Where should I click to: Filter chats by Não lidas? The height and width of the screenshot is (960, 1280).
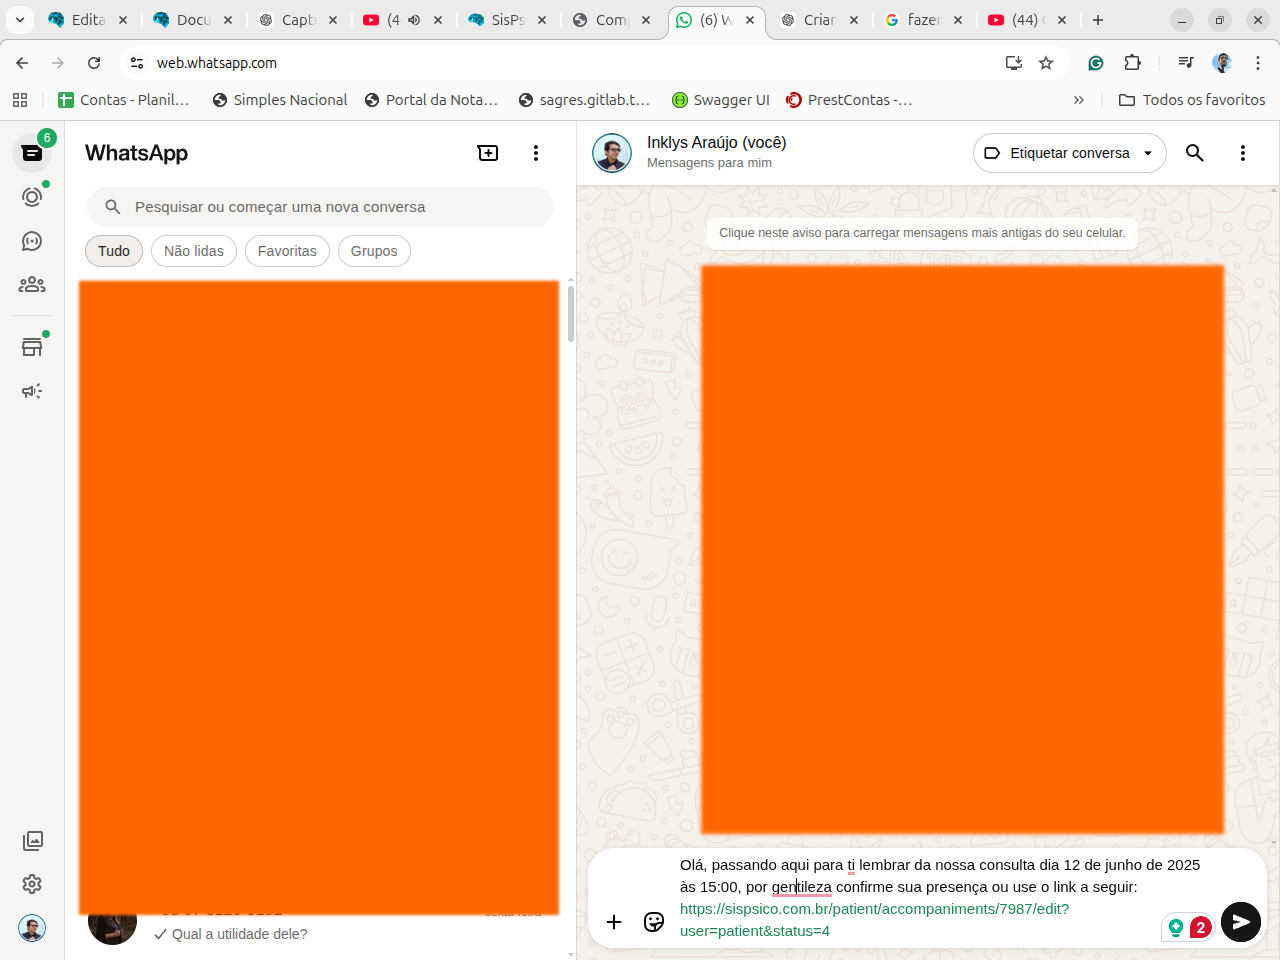[194, 251]
